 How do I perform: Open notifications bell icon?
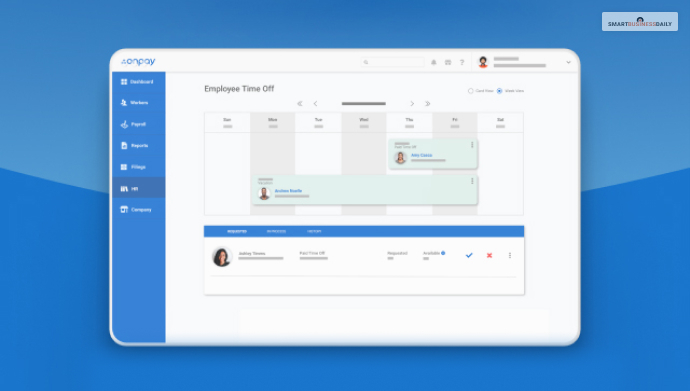(x=433, y=62)
